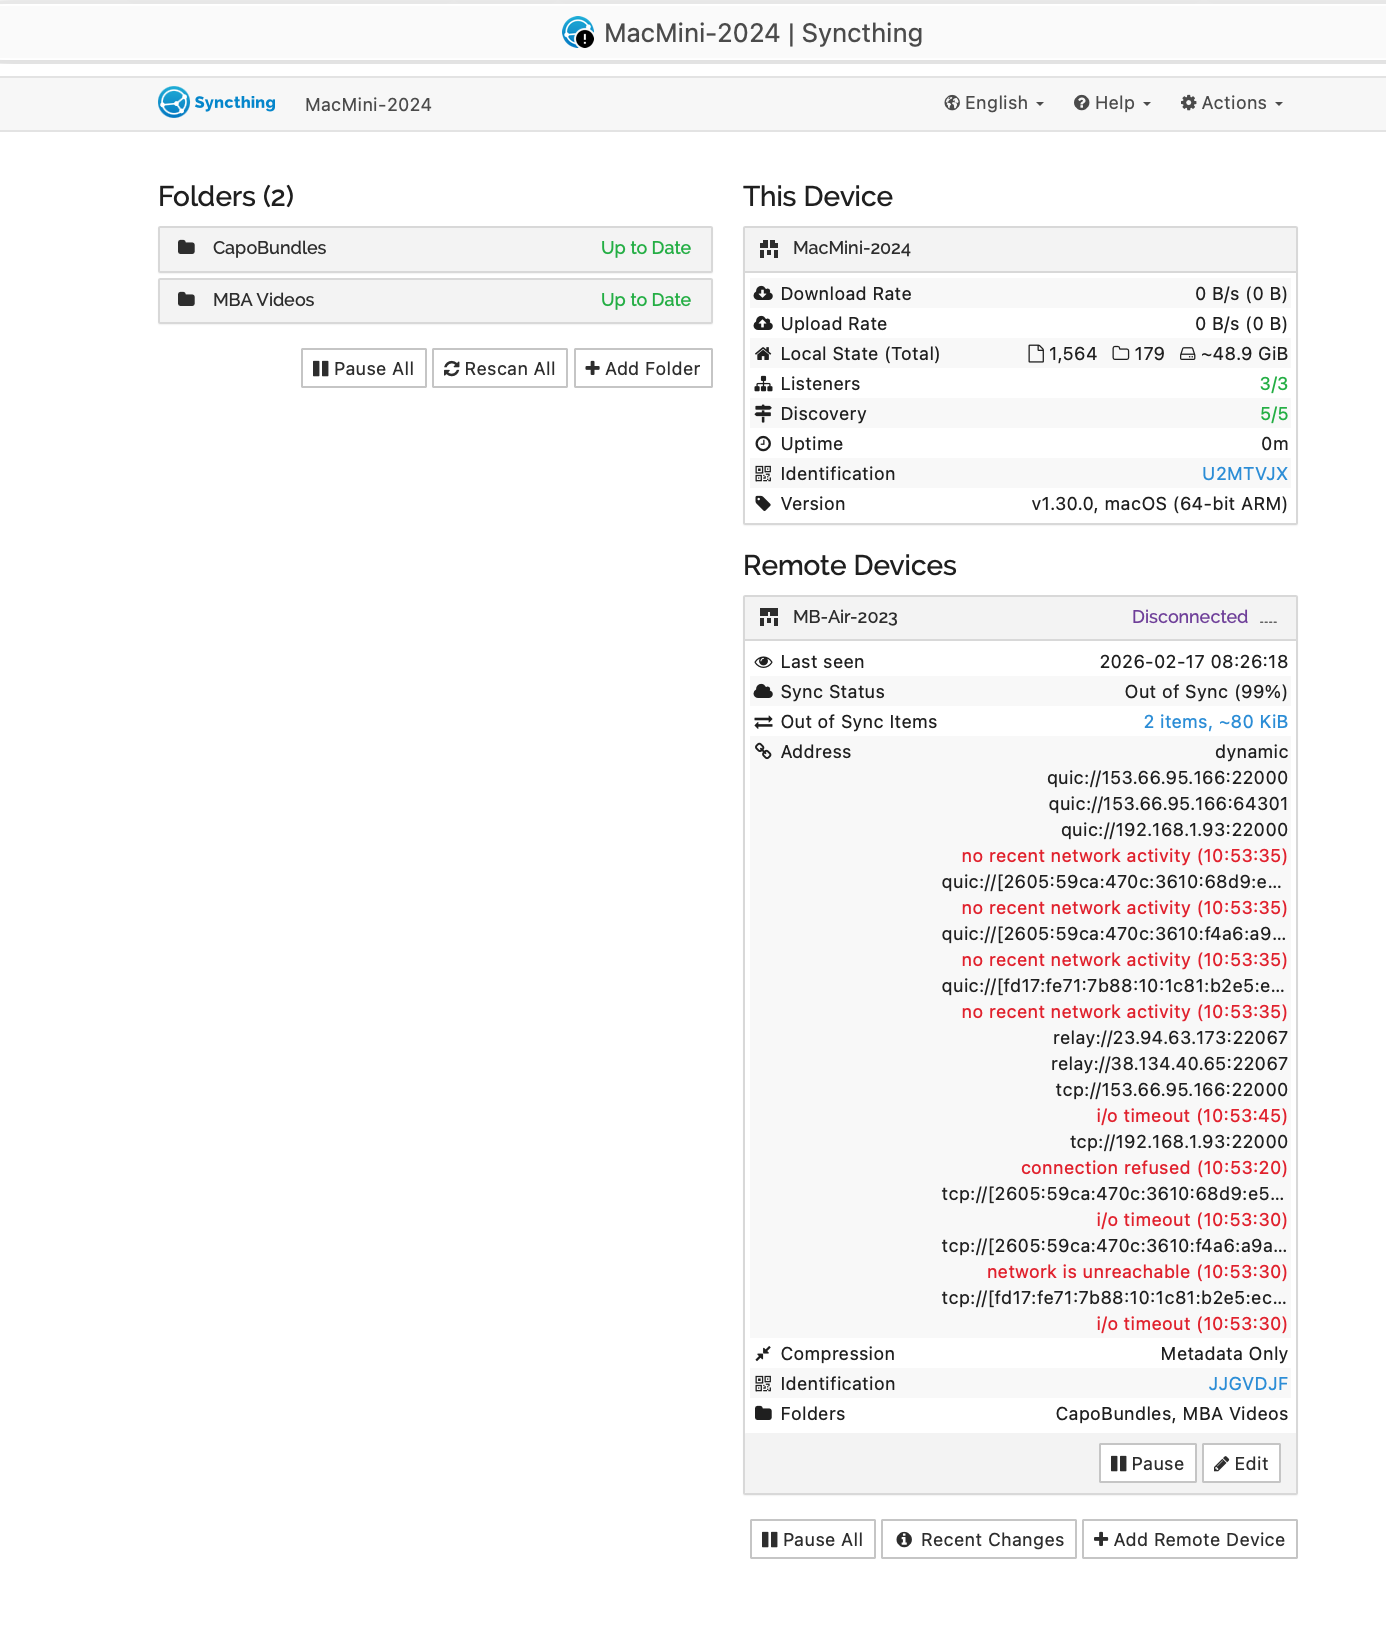Click the Add Remote Device button
Screen dimensions: 1386x1636
pos(1189,1540)
